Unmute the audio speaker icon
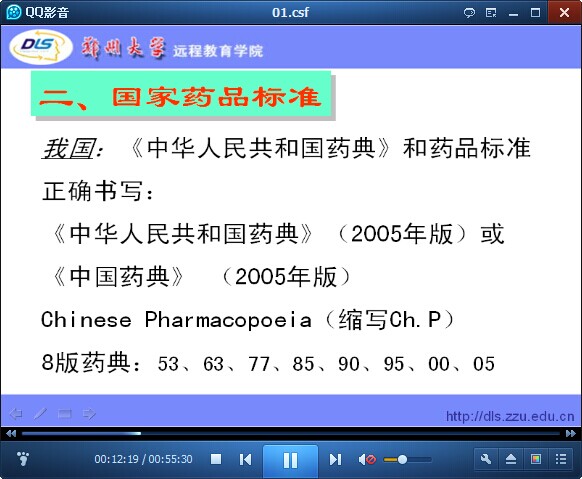 coord(367,460)
